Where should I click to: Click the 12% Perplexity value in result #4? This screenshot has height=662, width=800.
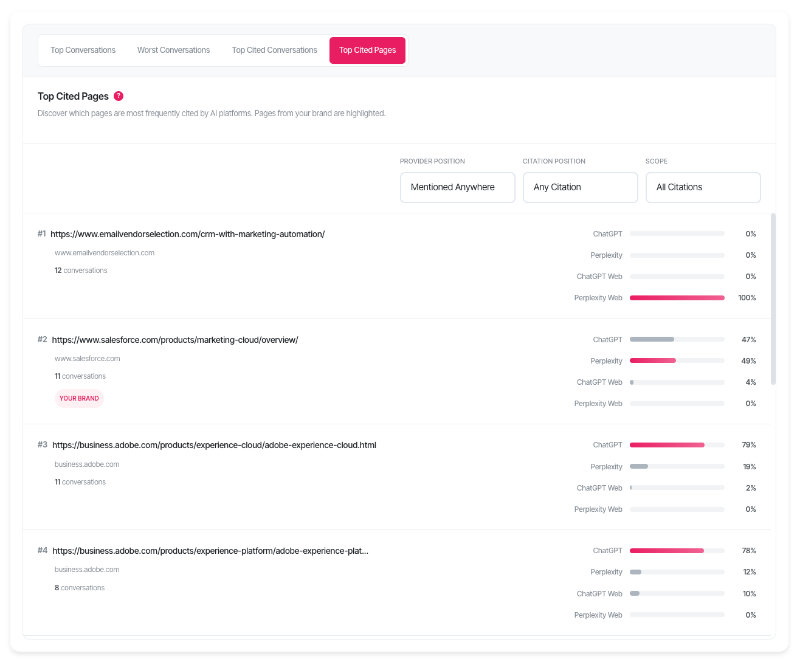tap(749, 572)
